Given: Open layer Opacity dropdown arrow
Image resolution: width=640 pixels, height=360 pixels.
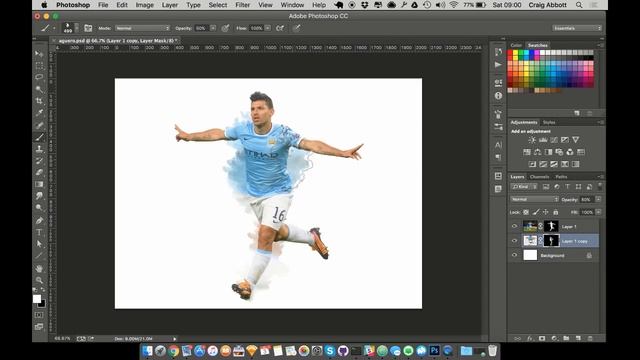Looking at the screenshot, I should coord(598,199).
